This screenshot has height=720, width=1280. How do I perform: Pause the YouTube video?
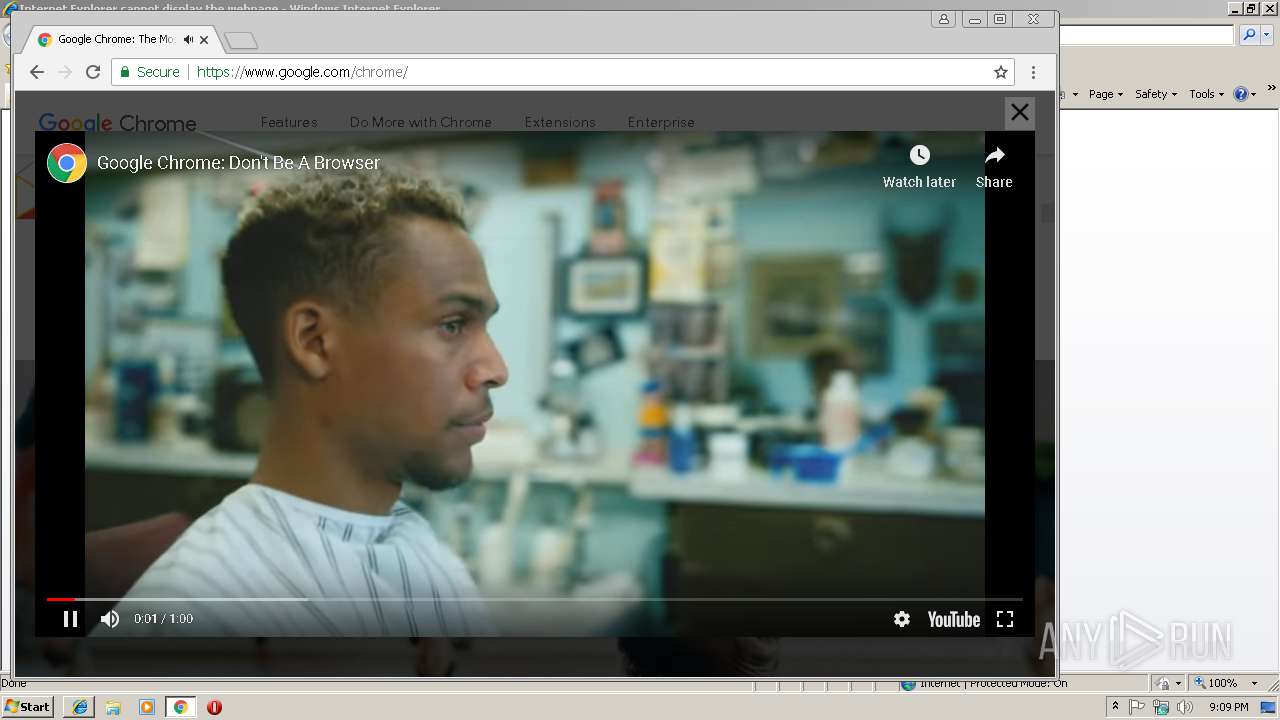pyautogui.click(x=70, y=619)
